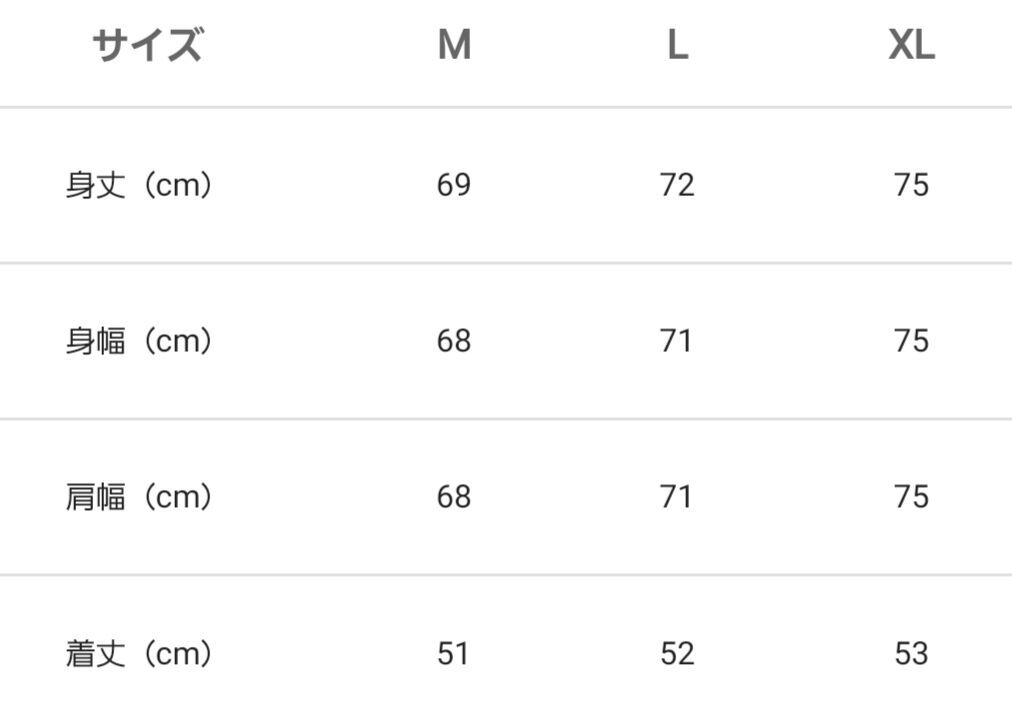Click the 着丈 (cm) row label
The height and width of the screenshot is (703, 1012).
coord(139,654)
